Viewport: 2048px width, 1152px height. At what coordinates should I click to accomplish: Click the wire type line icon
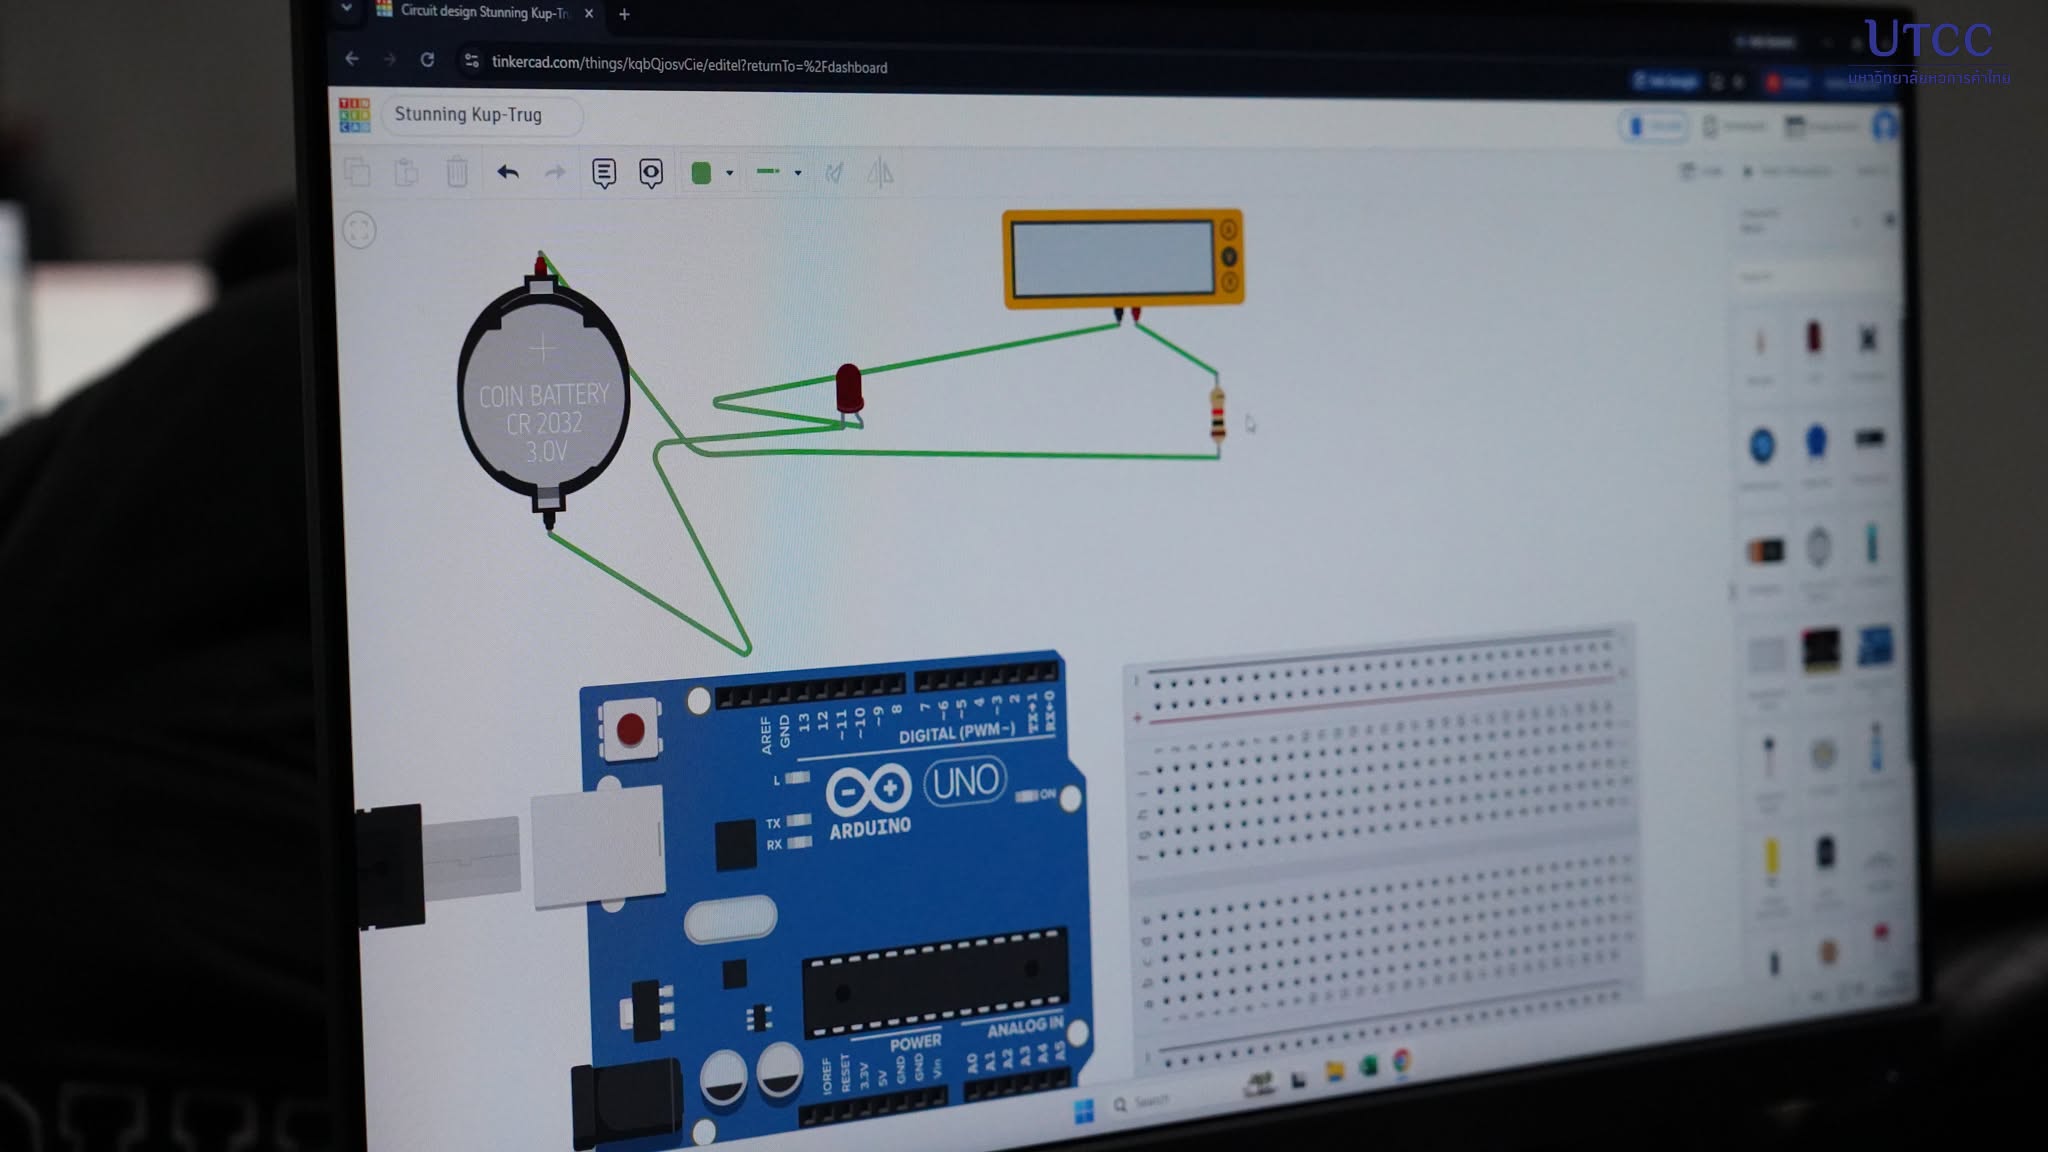[x=768, y=172]
